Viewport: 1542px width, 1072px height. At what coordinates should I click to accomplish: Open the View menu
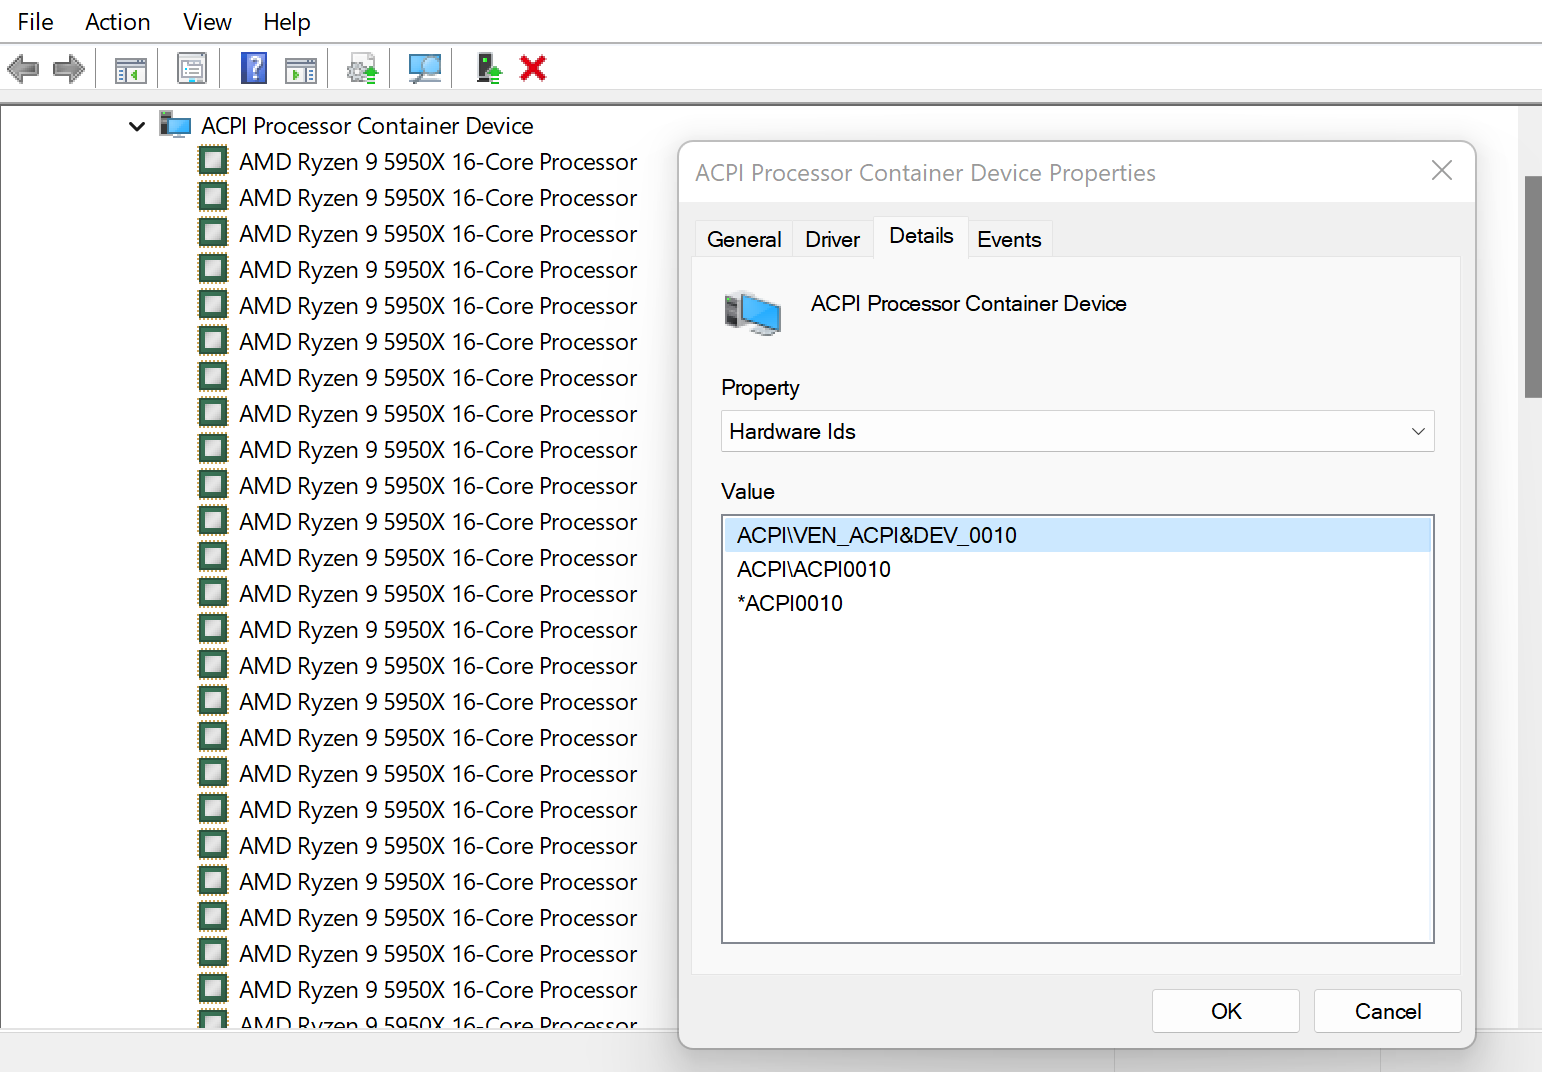coord(207,22)
